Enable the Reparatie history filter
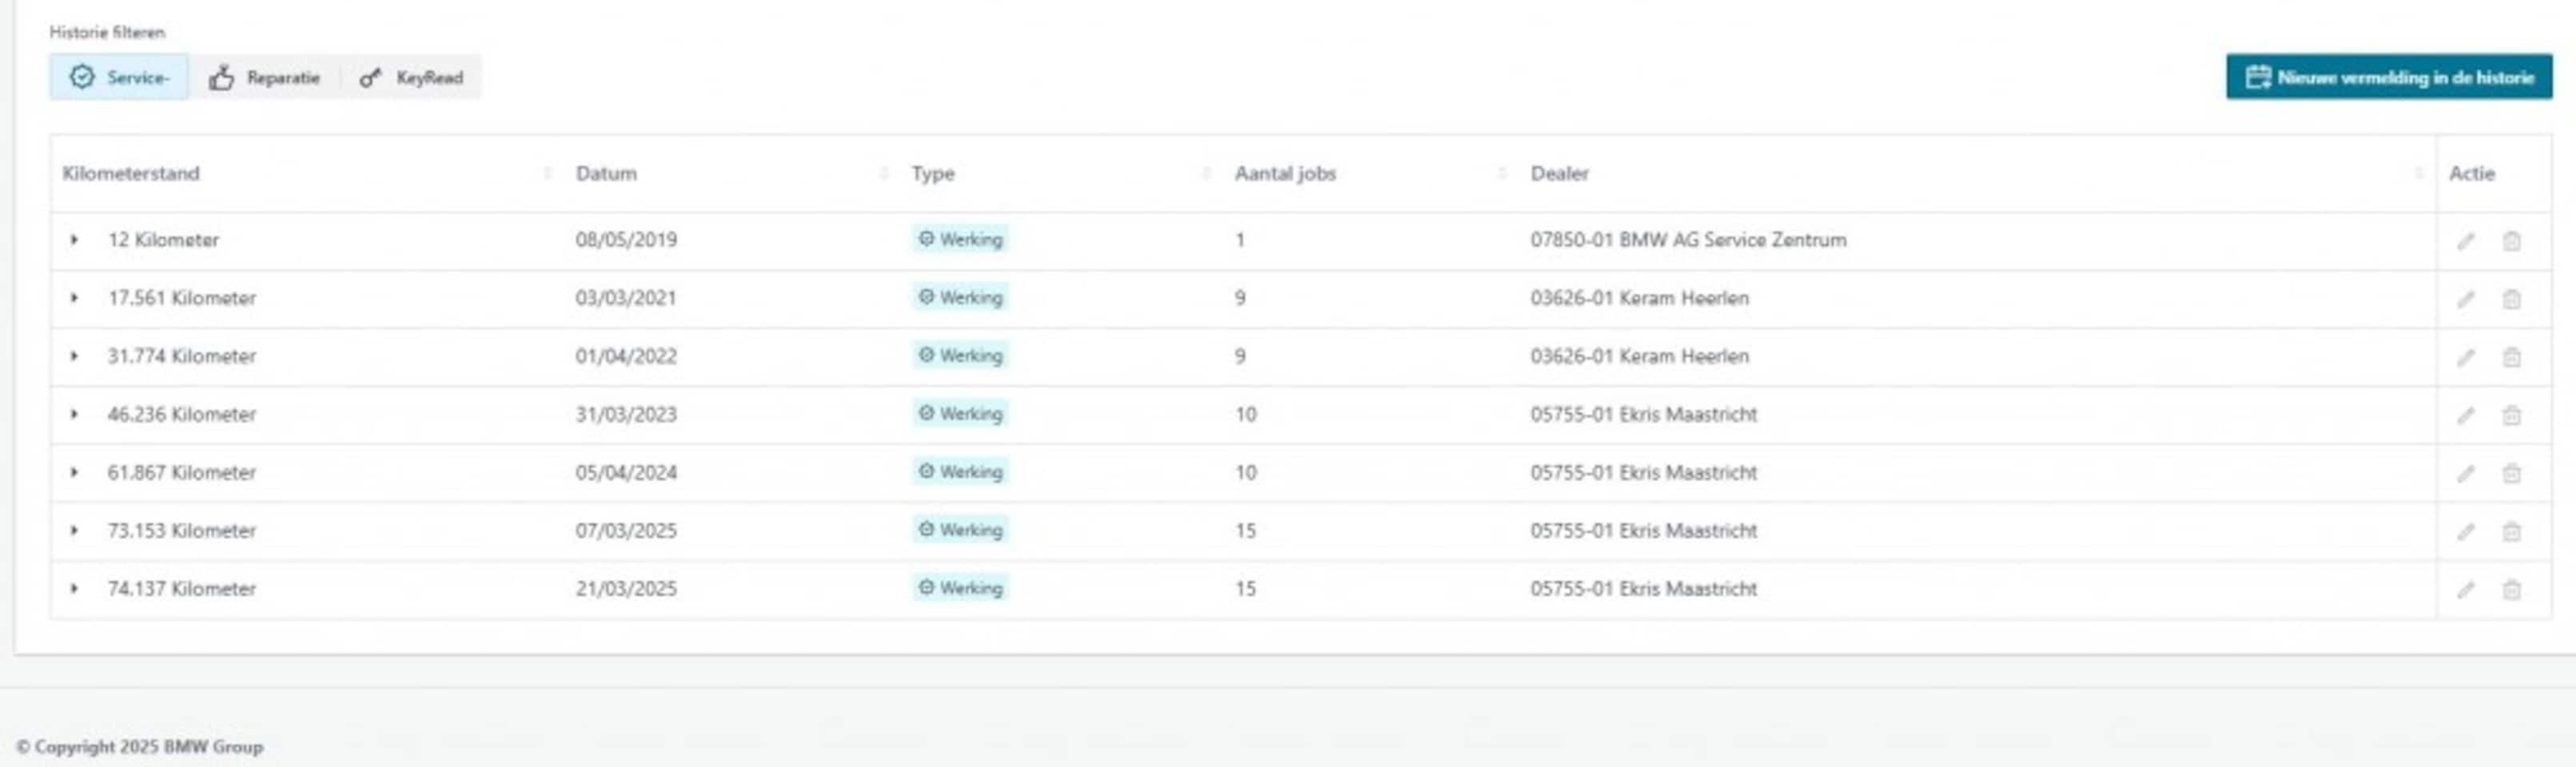This screenshot has width=2576, height=767. coord(265,77)
